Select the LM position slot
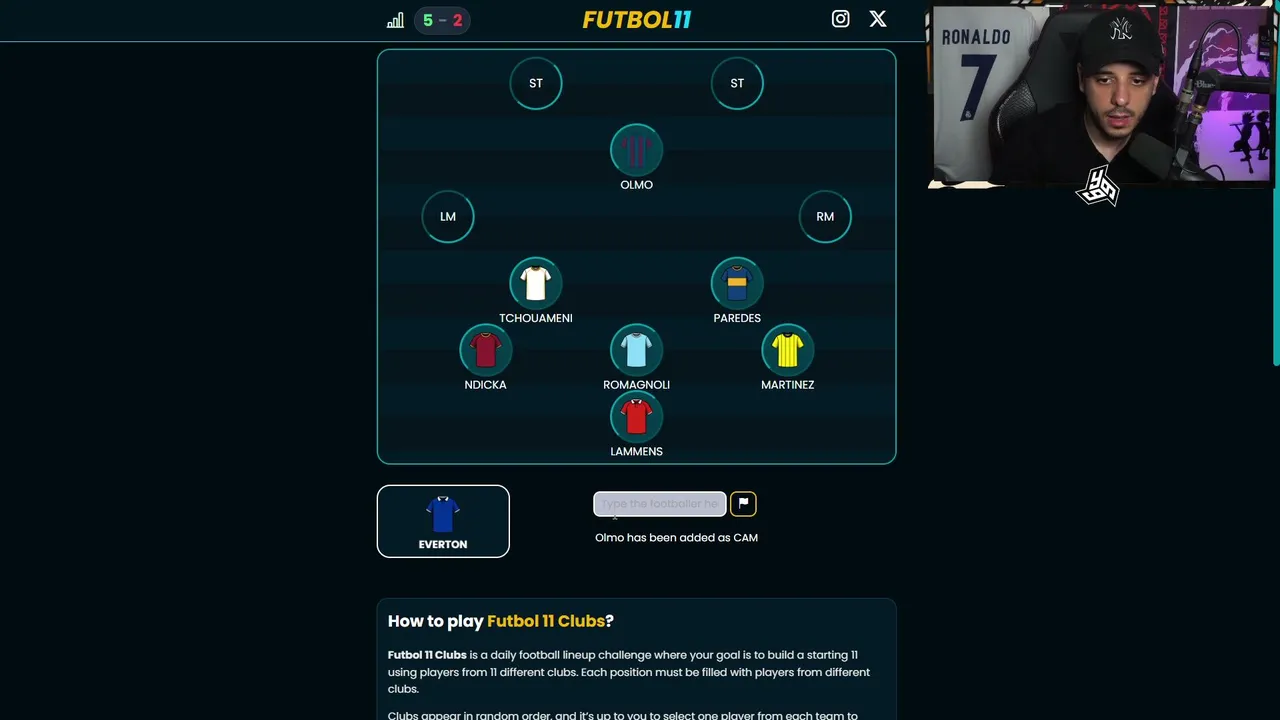 click(448, 216)
